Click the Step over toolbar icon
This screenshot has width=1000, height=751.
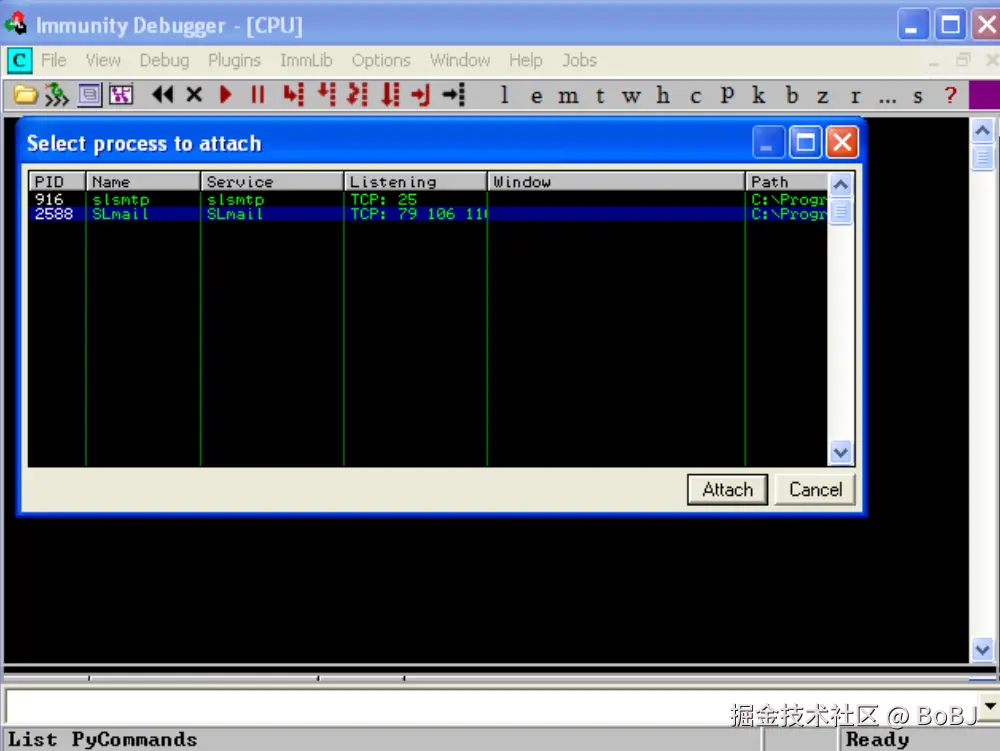[x=327, y=95]
